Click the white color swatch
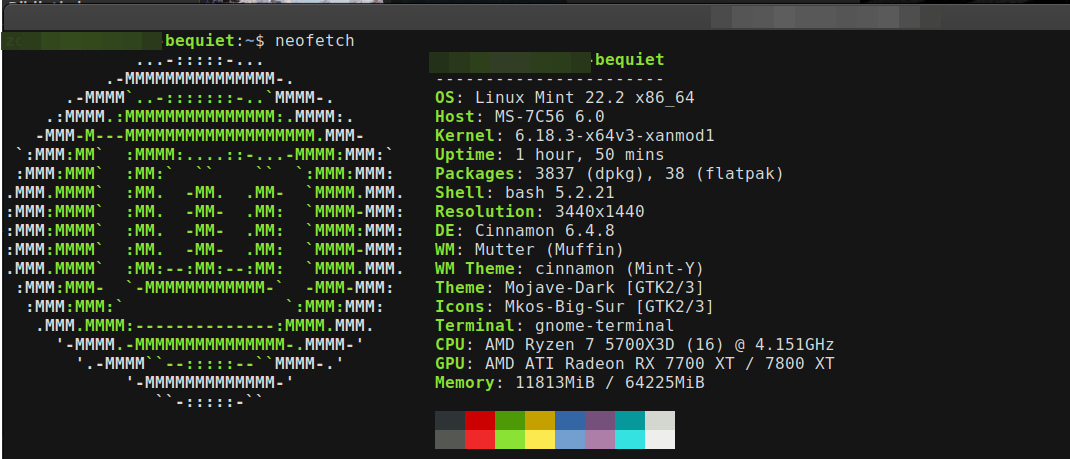 660,439
